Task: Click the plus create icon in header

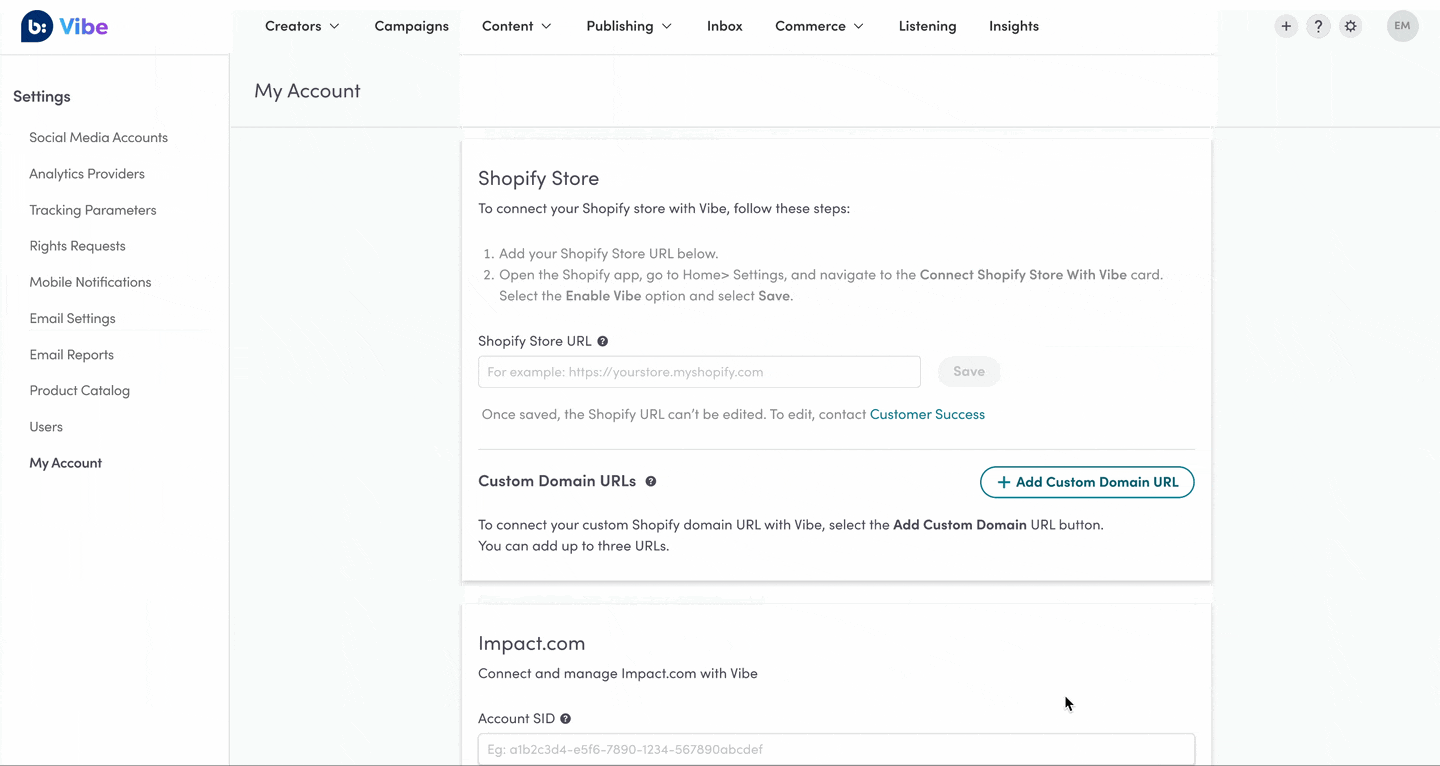Action: click(x=1286, y=27)
